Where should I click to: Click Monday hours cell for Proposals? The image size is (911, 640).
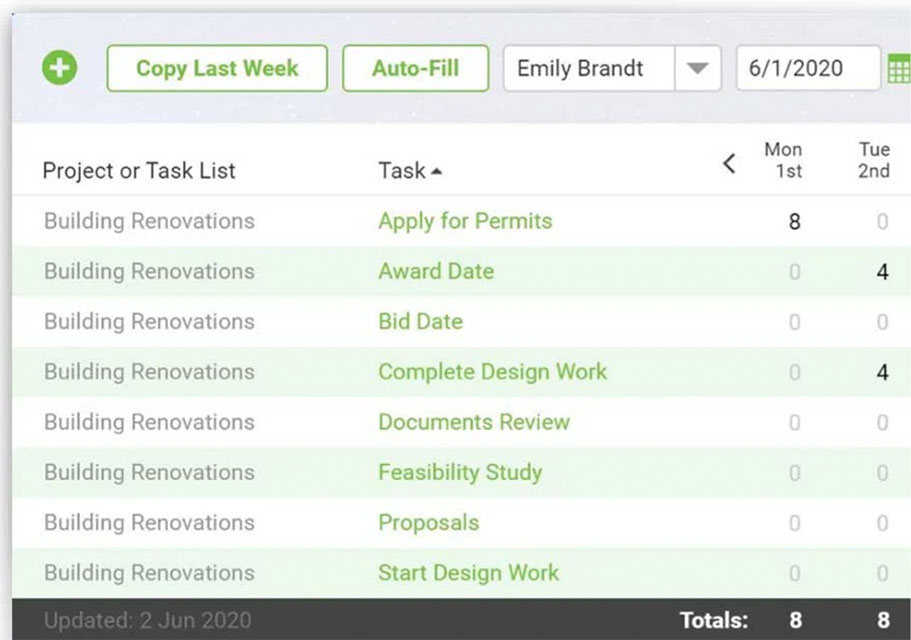(794, 523)
